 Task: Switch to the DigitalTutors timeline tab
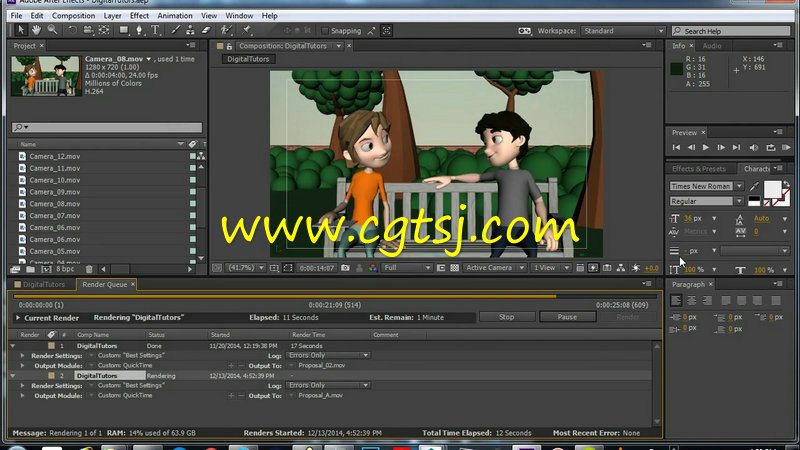click(43, 285)
